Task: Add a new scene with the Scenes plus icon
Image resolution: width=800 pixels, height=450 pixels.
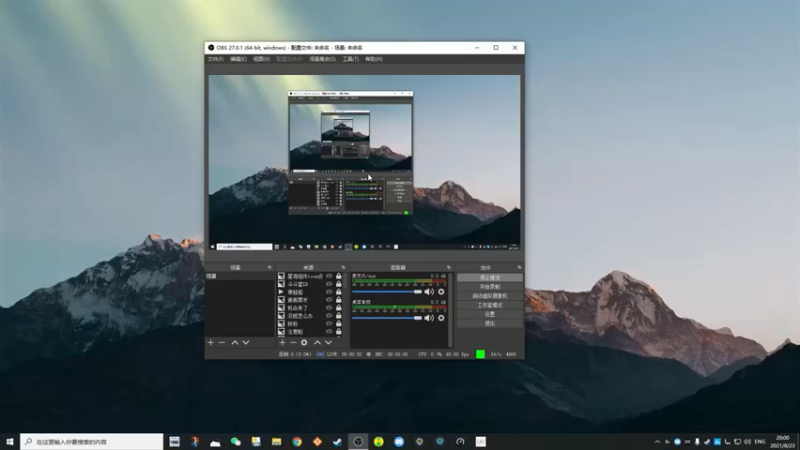Action: point(211,342)
